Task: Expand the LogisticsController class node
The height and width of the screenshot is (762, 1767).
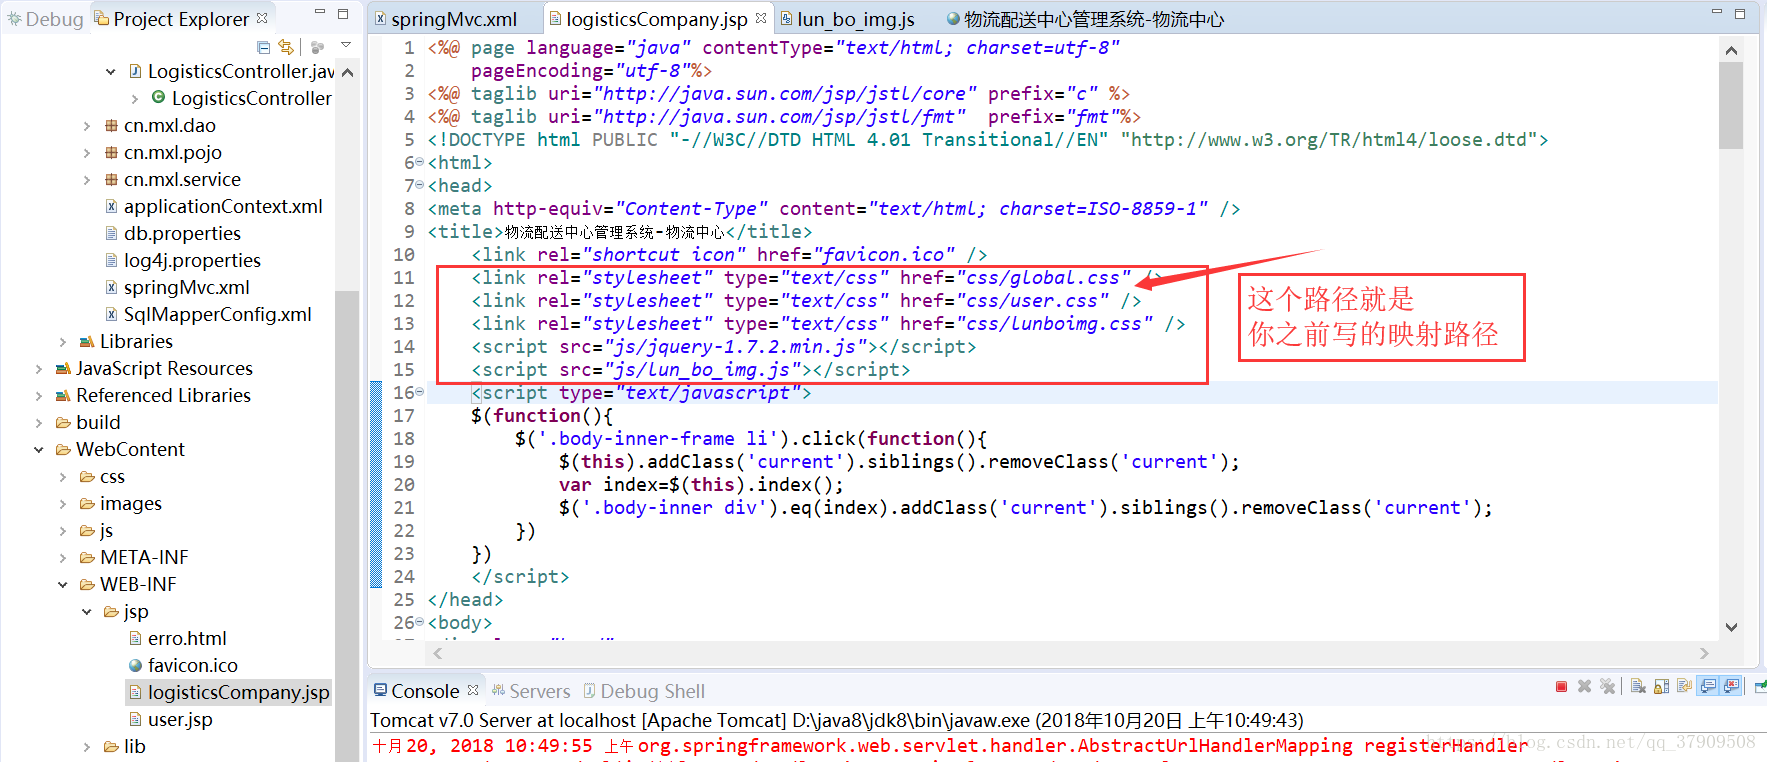Action: coord(134,98)
